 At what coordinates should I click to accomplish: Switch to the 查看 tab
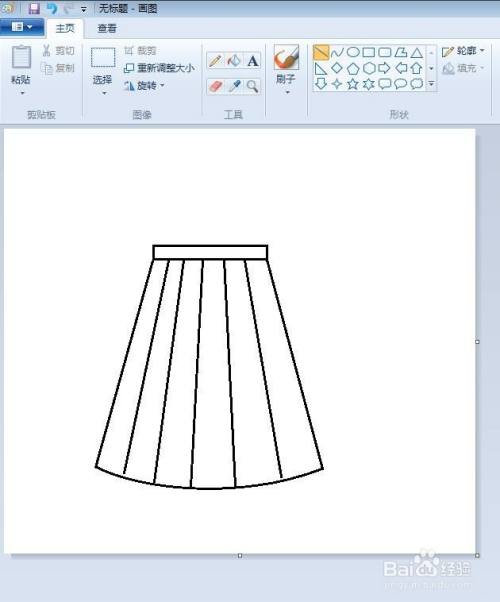[107, 28]
